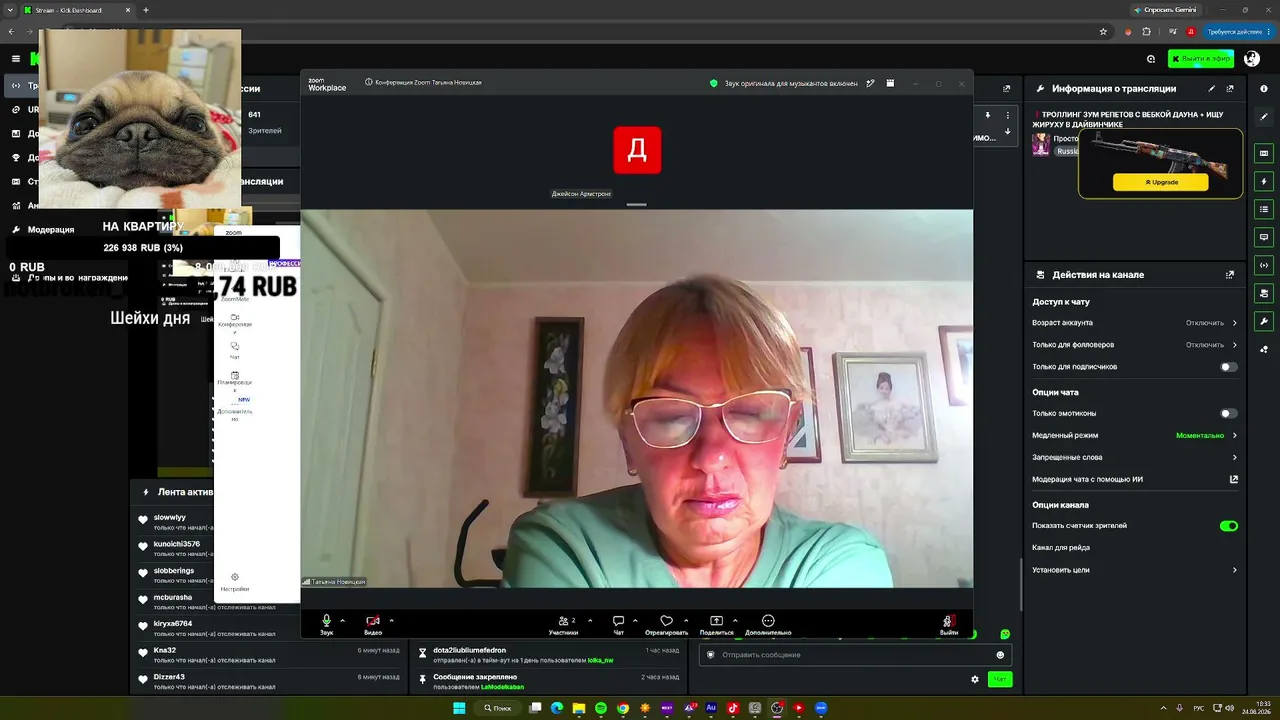Click the Zoom Workplace logo
Image resolution: width=1280 pixels, height=720 pixels.
click(327, 84)
